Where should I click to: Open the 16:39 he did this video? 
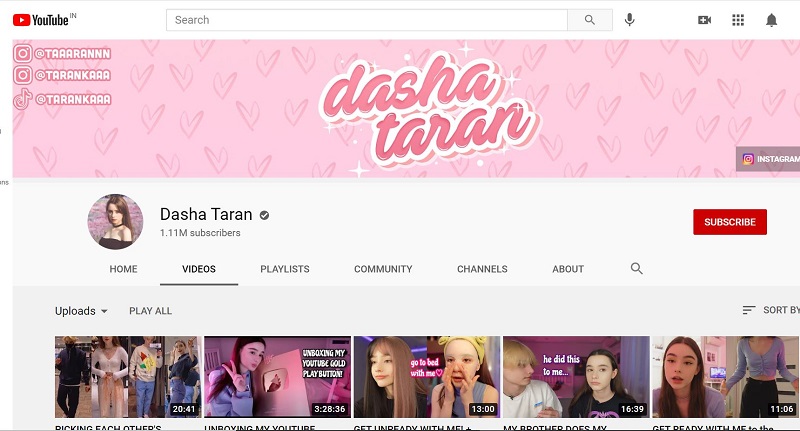pos(576,377)
